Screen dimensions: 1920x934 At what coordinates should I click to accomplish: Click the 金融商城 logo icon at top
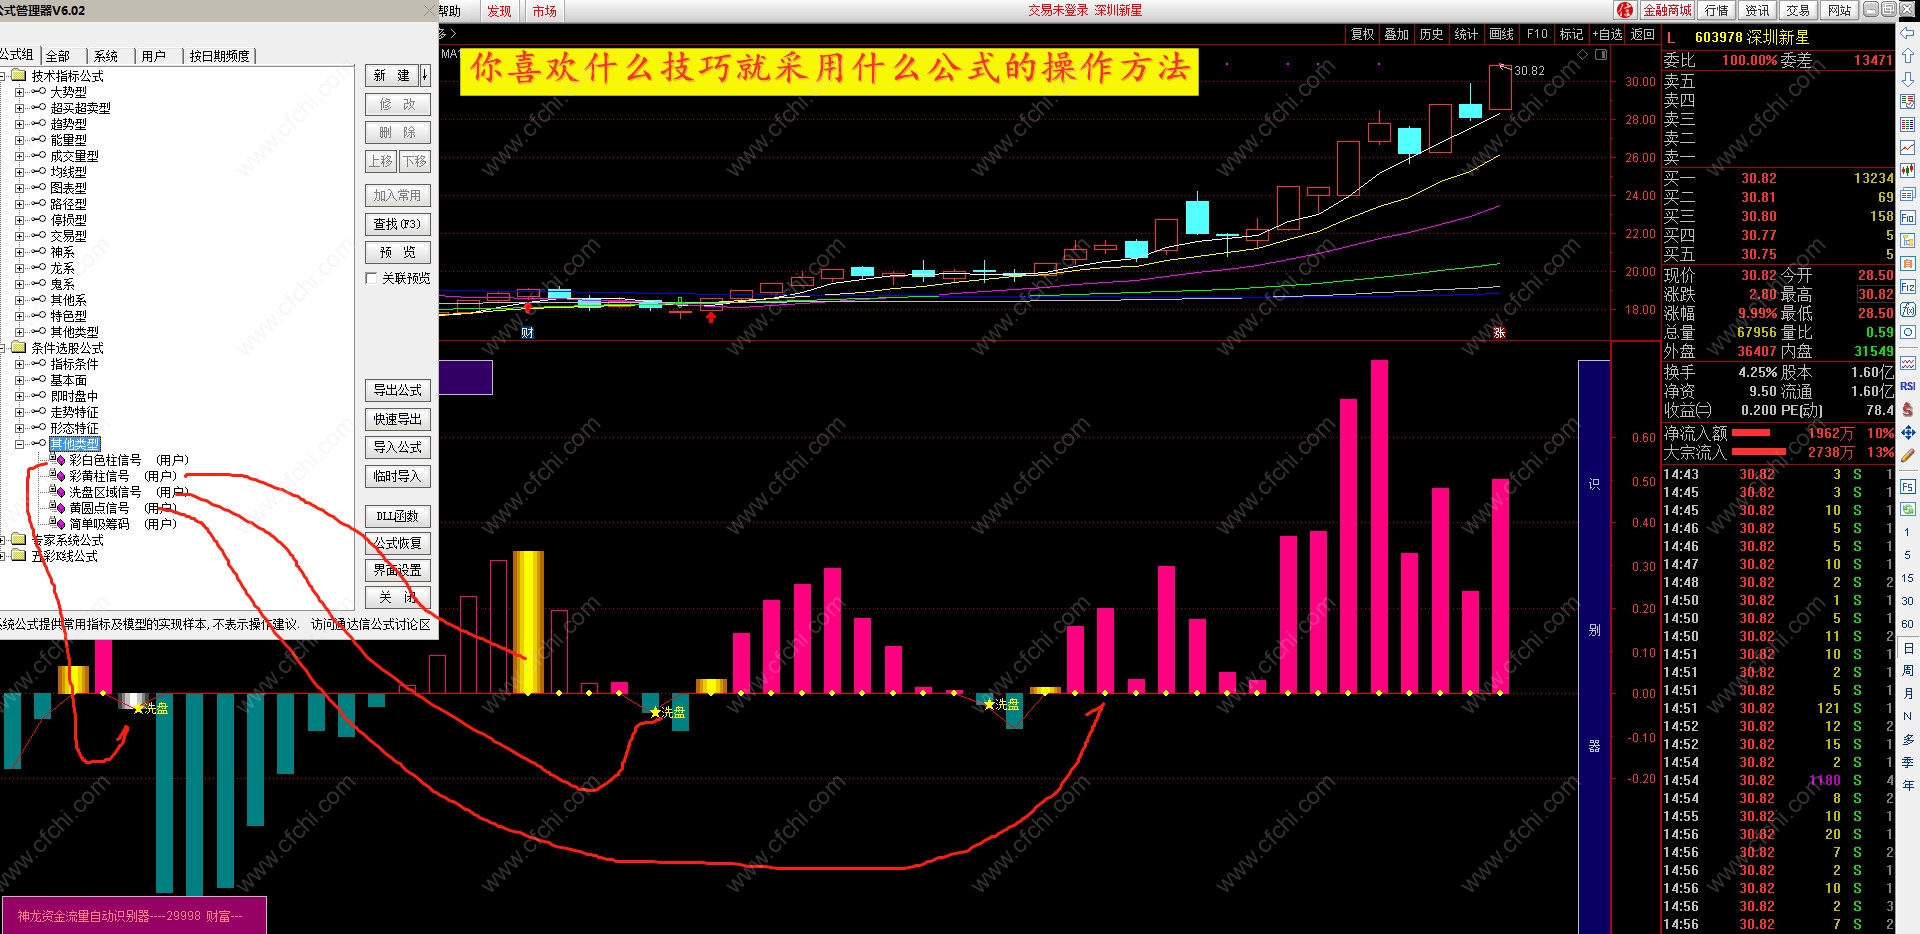[x=1626, y=10]
